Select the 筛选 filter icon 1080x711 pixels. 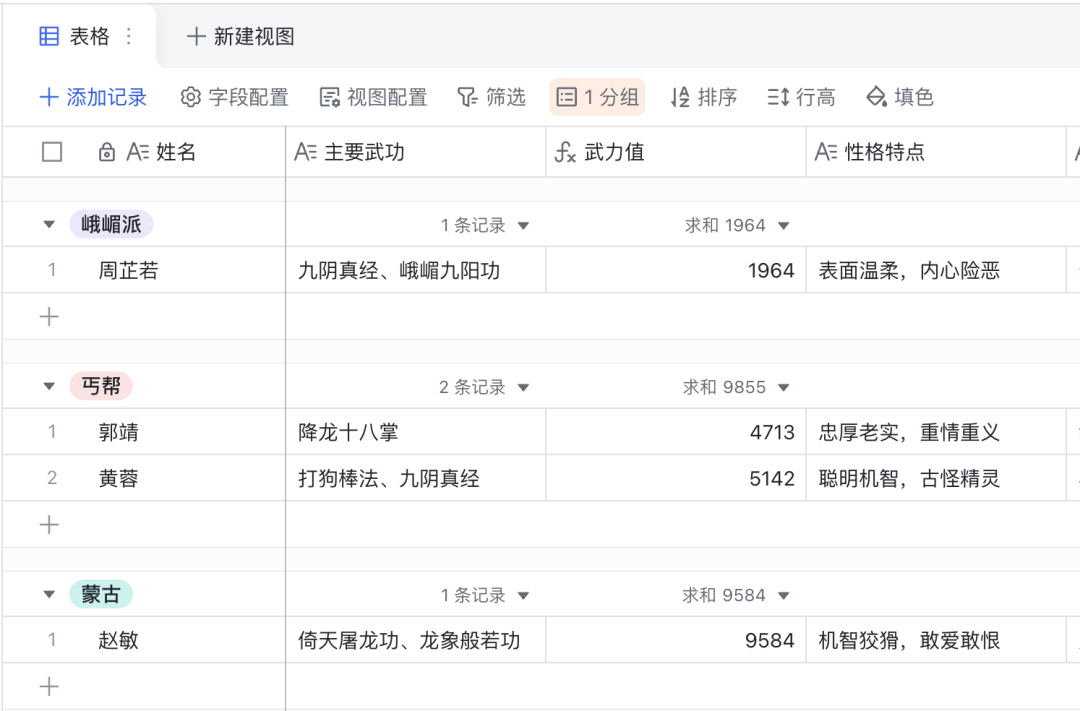pyautogui.click(x=466, y=97)
